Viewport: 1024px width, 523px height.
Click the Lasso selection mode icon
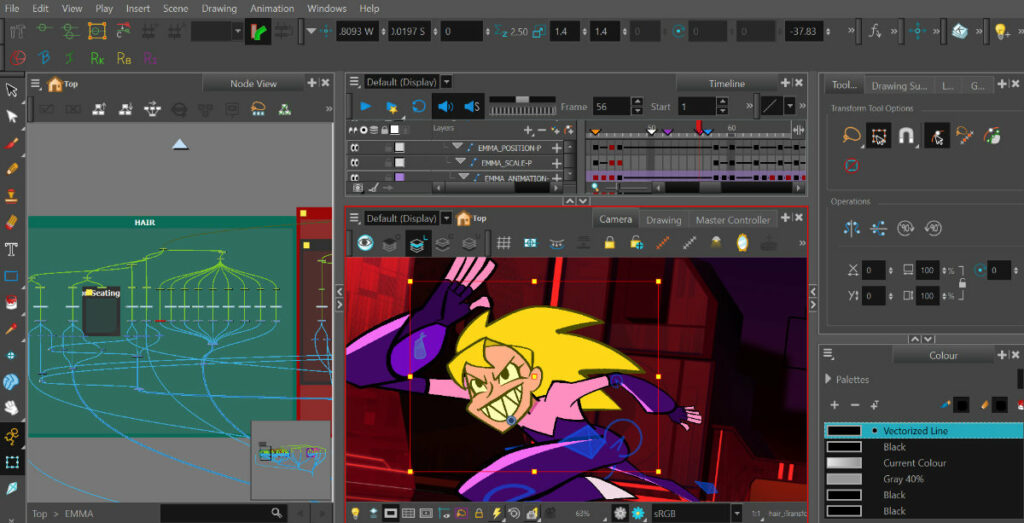851,135
